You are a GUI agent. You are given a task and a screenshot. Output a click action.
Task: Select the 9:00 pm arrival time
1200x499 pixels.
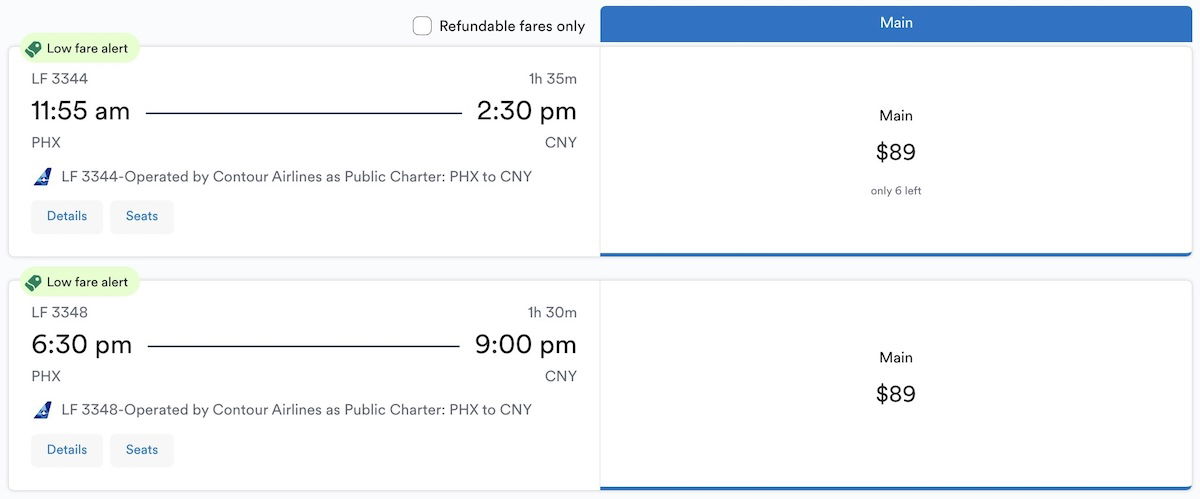pos(526,345)
